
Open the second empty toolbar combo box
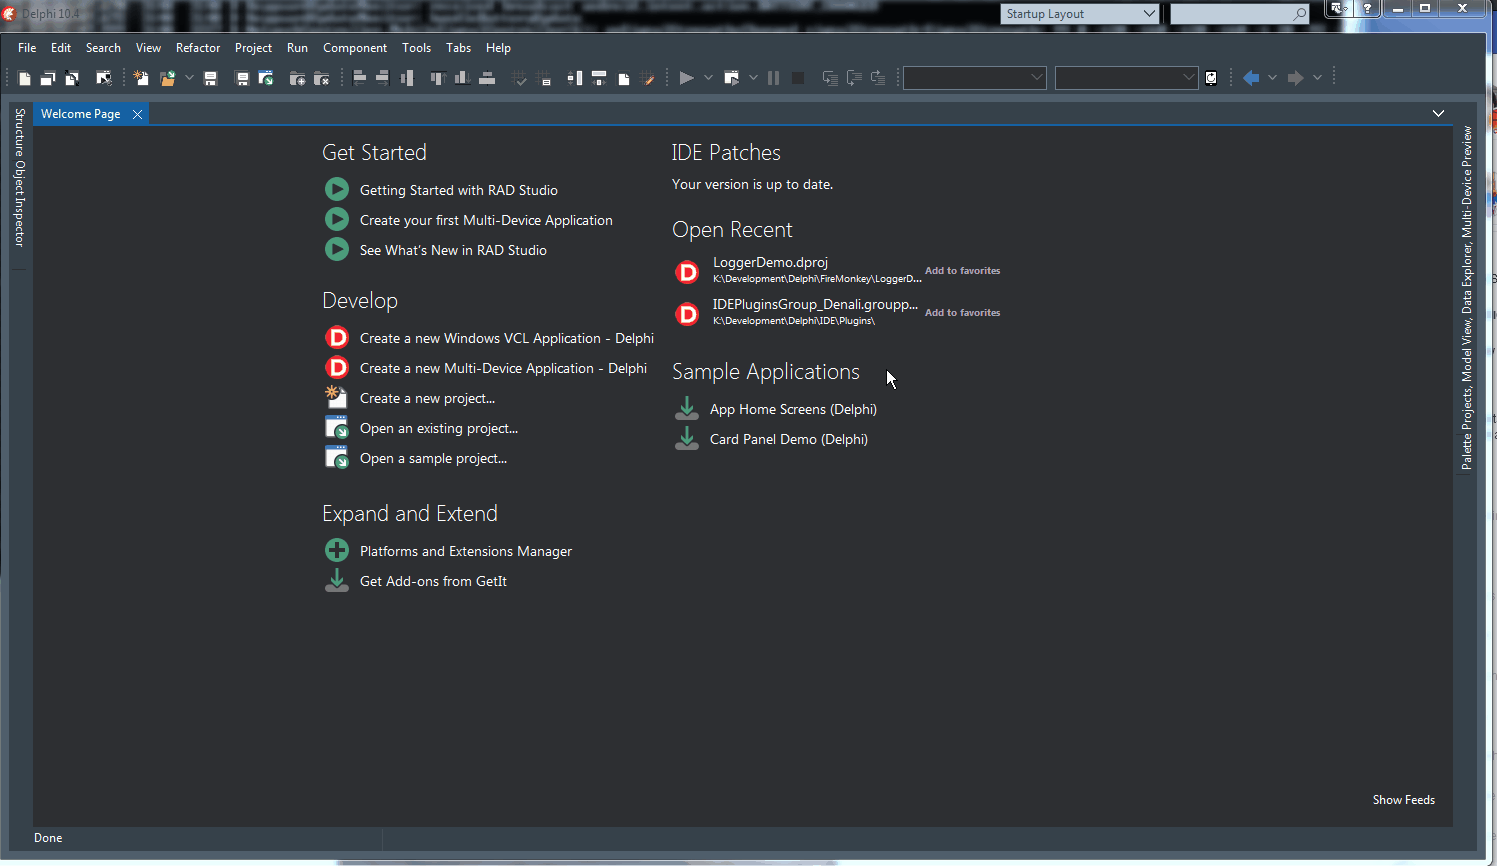click(x=1127, y=78)
